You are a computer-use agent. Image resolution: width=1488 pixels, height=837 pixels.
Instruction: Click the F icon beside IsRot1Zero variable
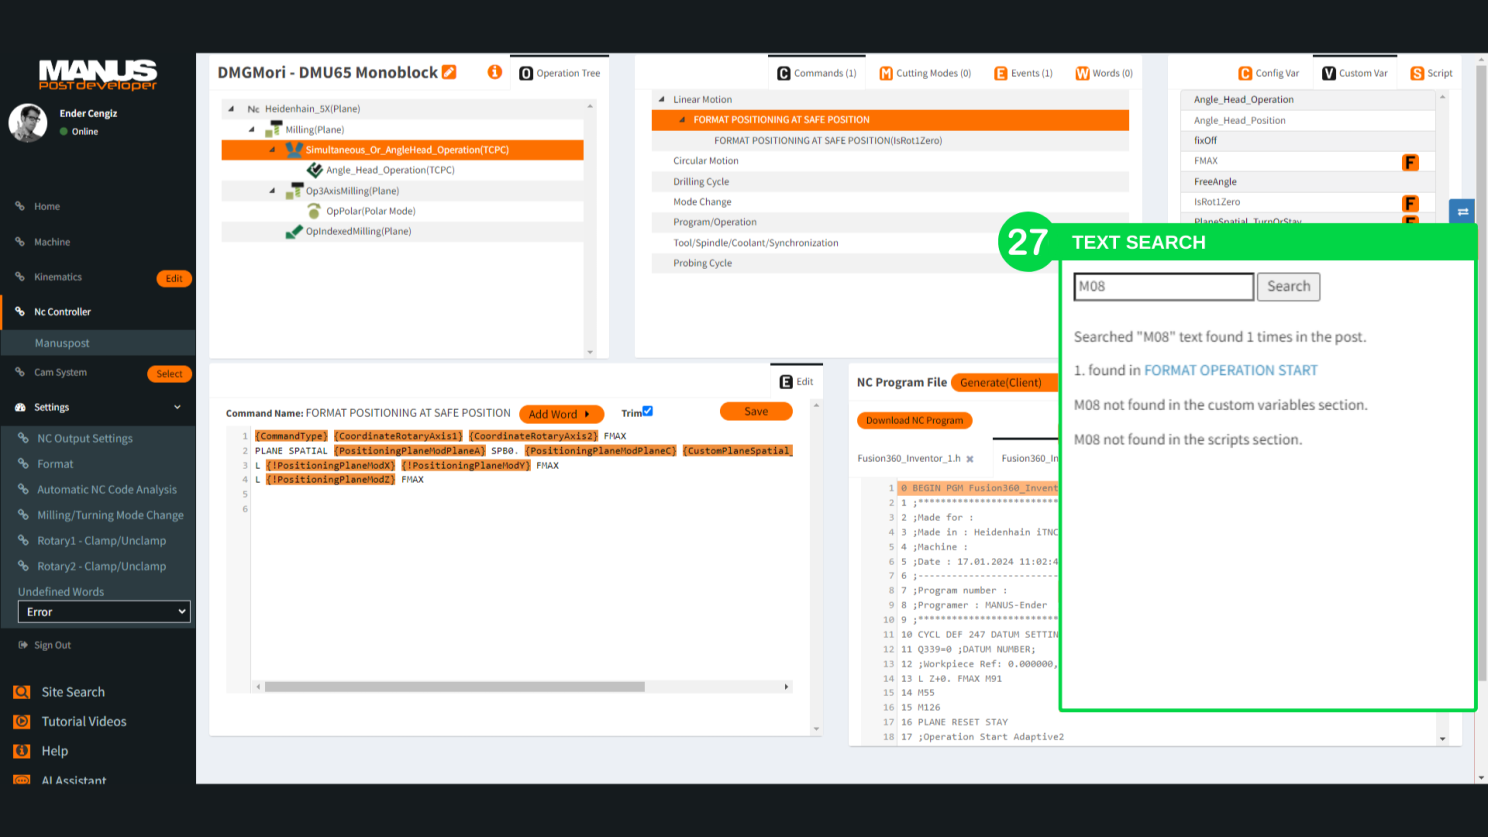click(1410, 203)
